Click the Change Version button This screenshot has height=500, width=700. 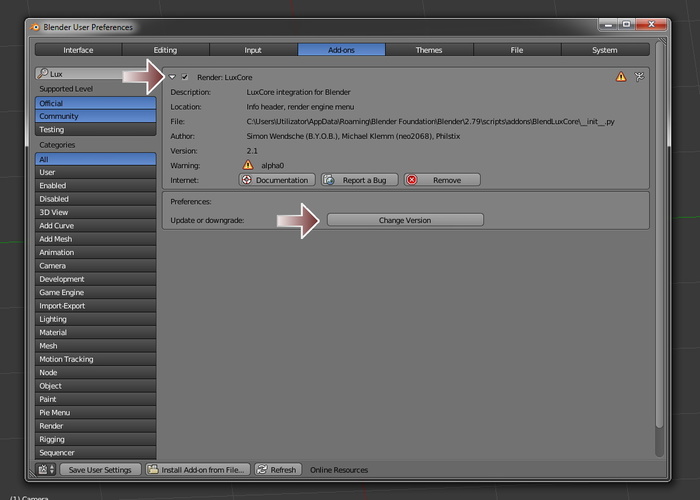pyautogui.click(x=405, y=220)
